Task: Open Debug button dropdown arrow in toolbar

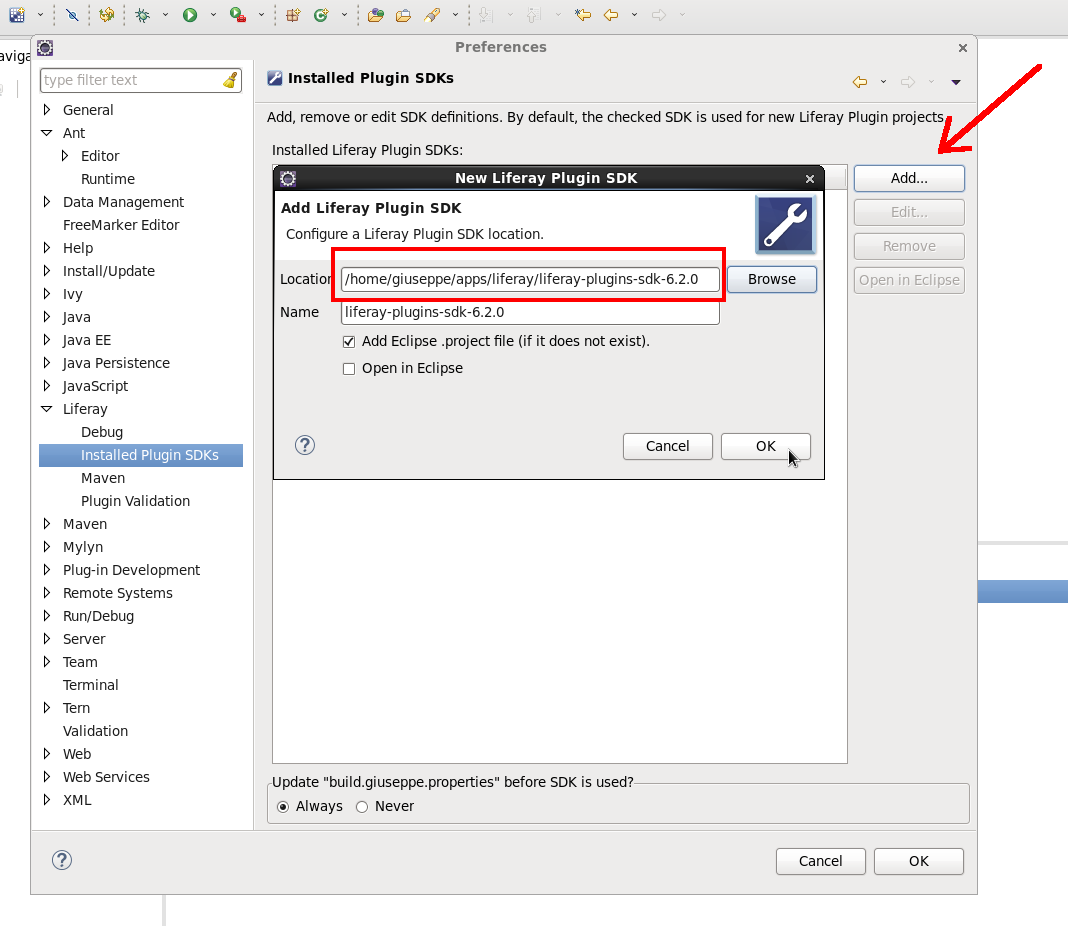Action: click(x=166, y=15)
